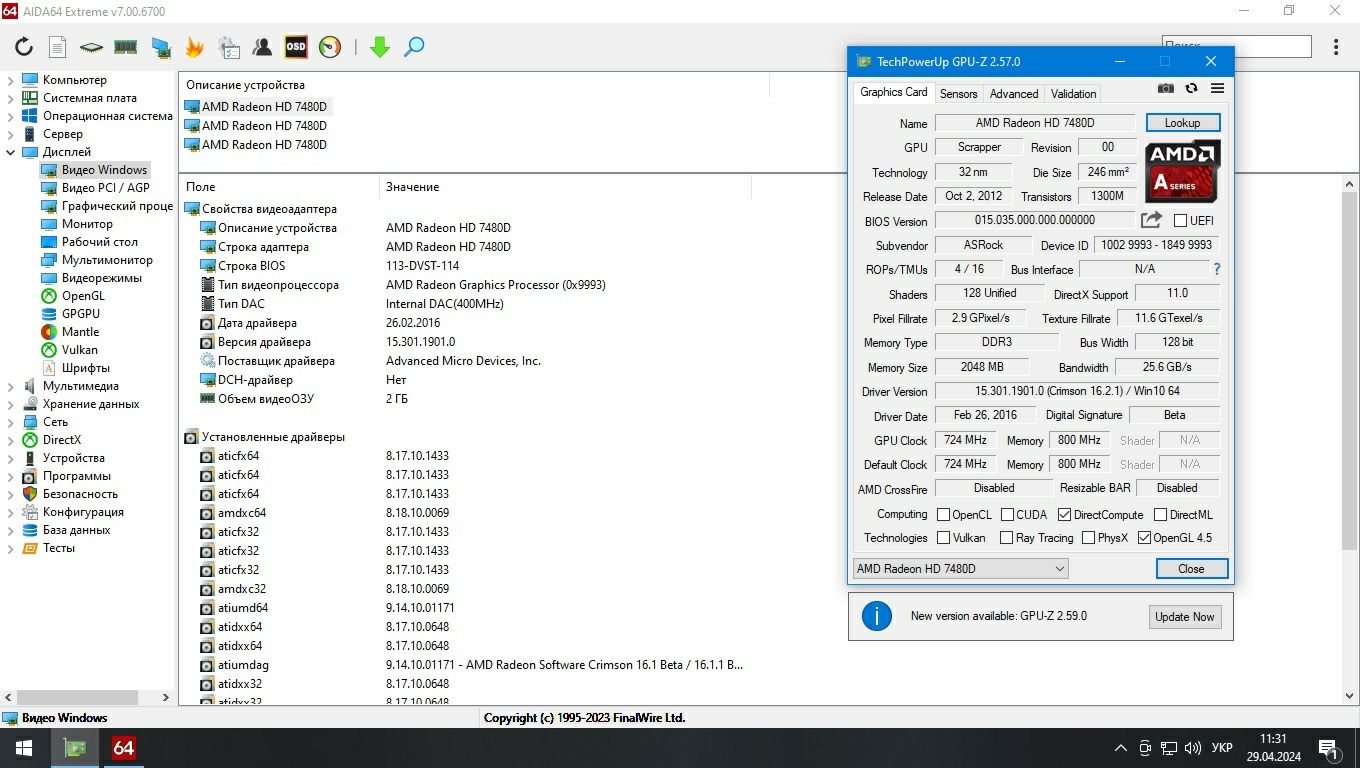Click the green download arrow icon
This screenshot has height=768, width=1360.
coord(380,47)
